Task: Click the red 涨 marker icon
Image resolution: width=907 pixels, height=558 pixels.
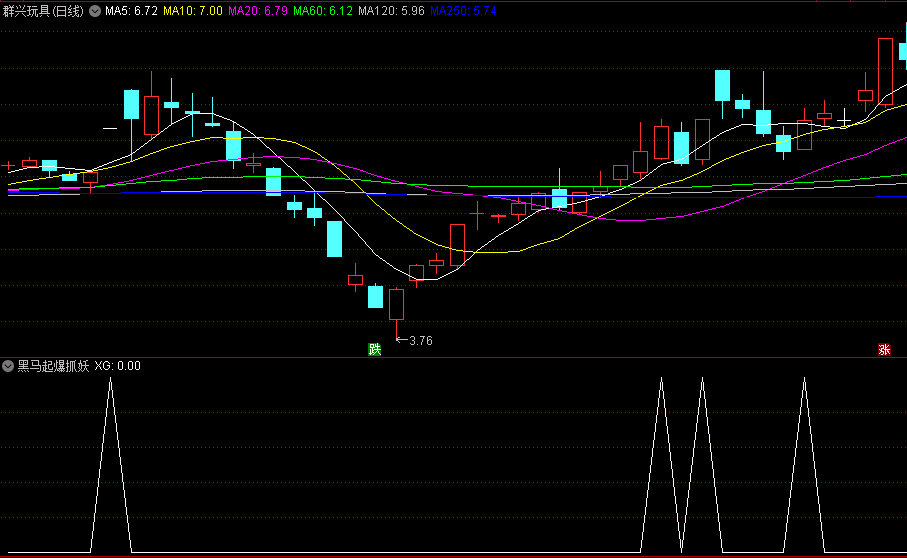Action: (x=884, y=349)
